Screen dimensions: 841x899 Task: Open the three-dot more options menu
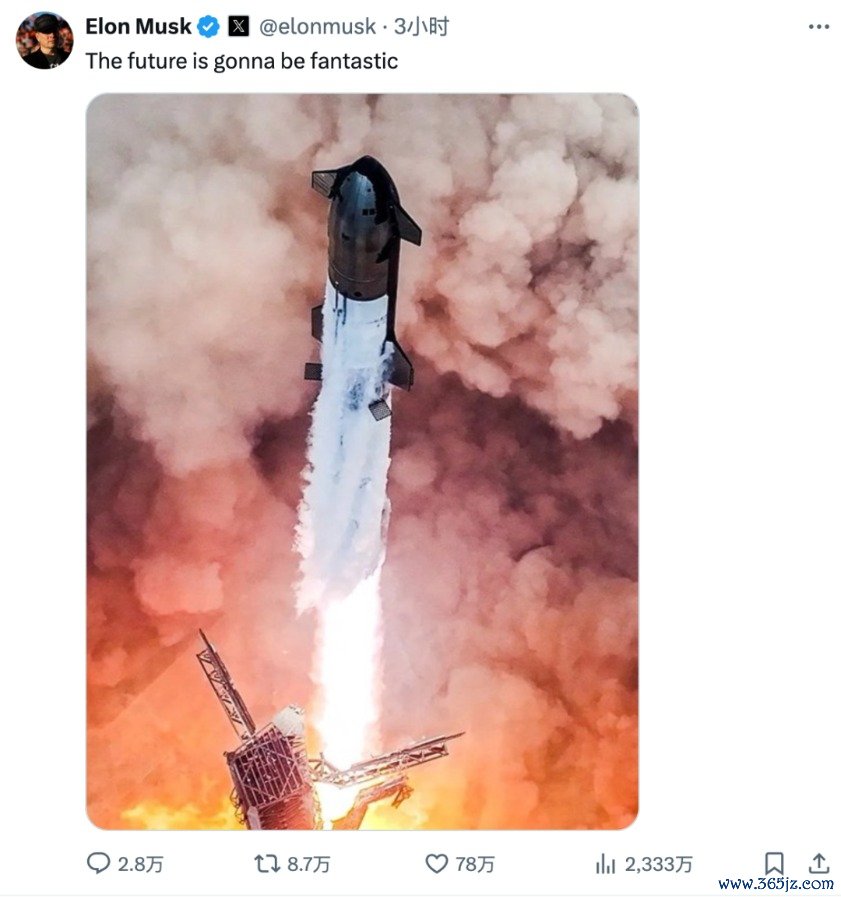coord(818,27)
